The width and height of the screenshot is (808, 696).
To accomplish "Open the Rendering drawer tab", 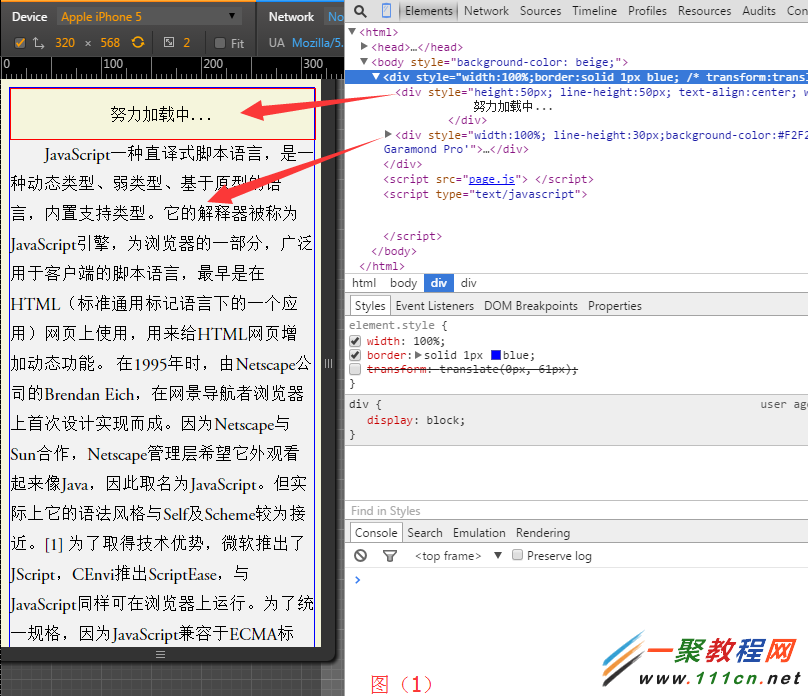I will point(543,533).
